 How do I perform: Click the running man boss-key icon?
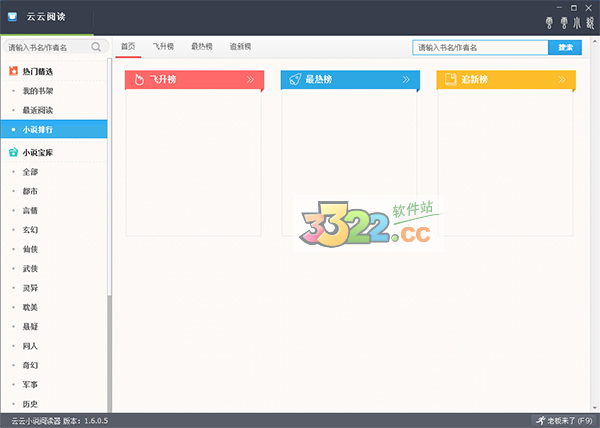(540, 420)
